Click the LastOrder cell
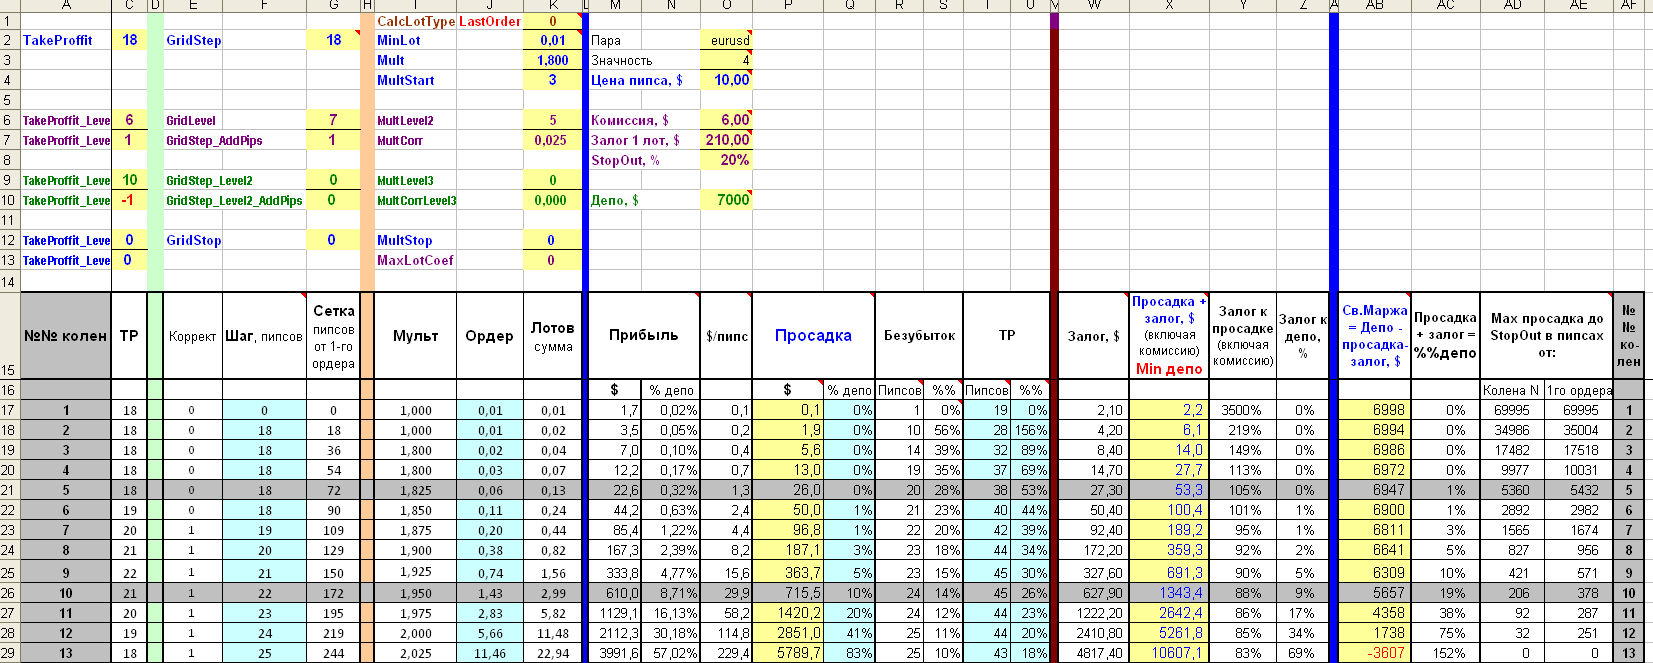 [x=489, y=21]
